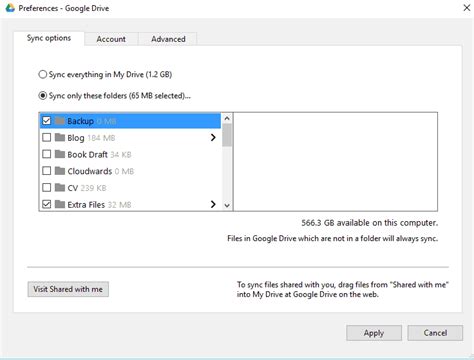
Task: Check the Blog folder checkbox
Action: pyautogui.click(x=47, y=137)
